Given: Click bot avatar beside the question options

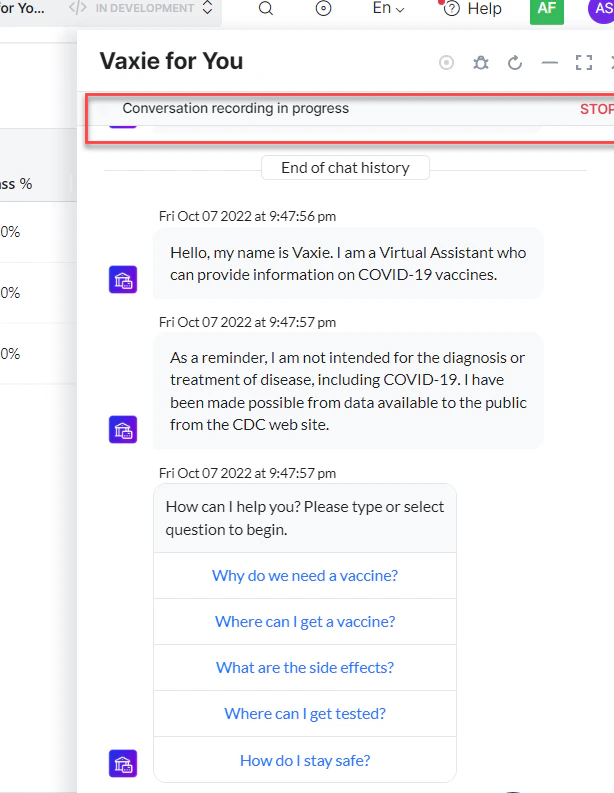Looking at the screenshot, I should 123,763.
